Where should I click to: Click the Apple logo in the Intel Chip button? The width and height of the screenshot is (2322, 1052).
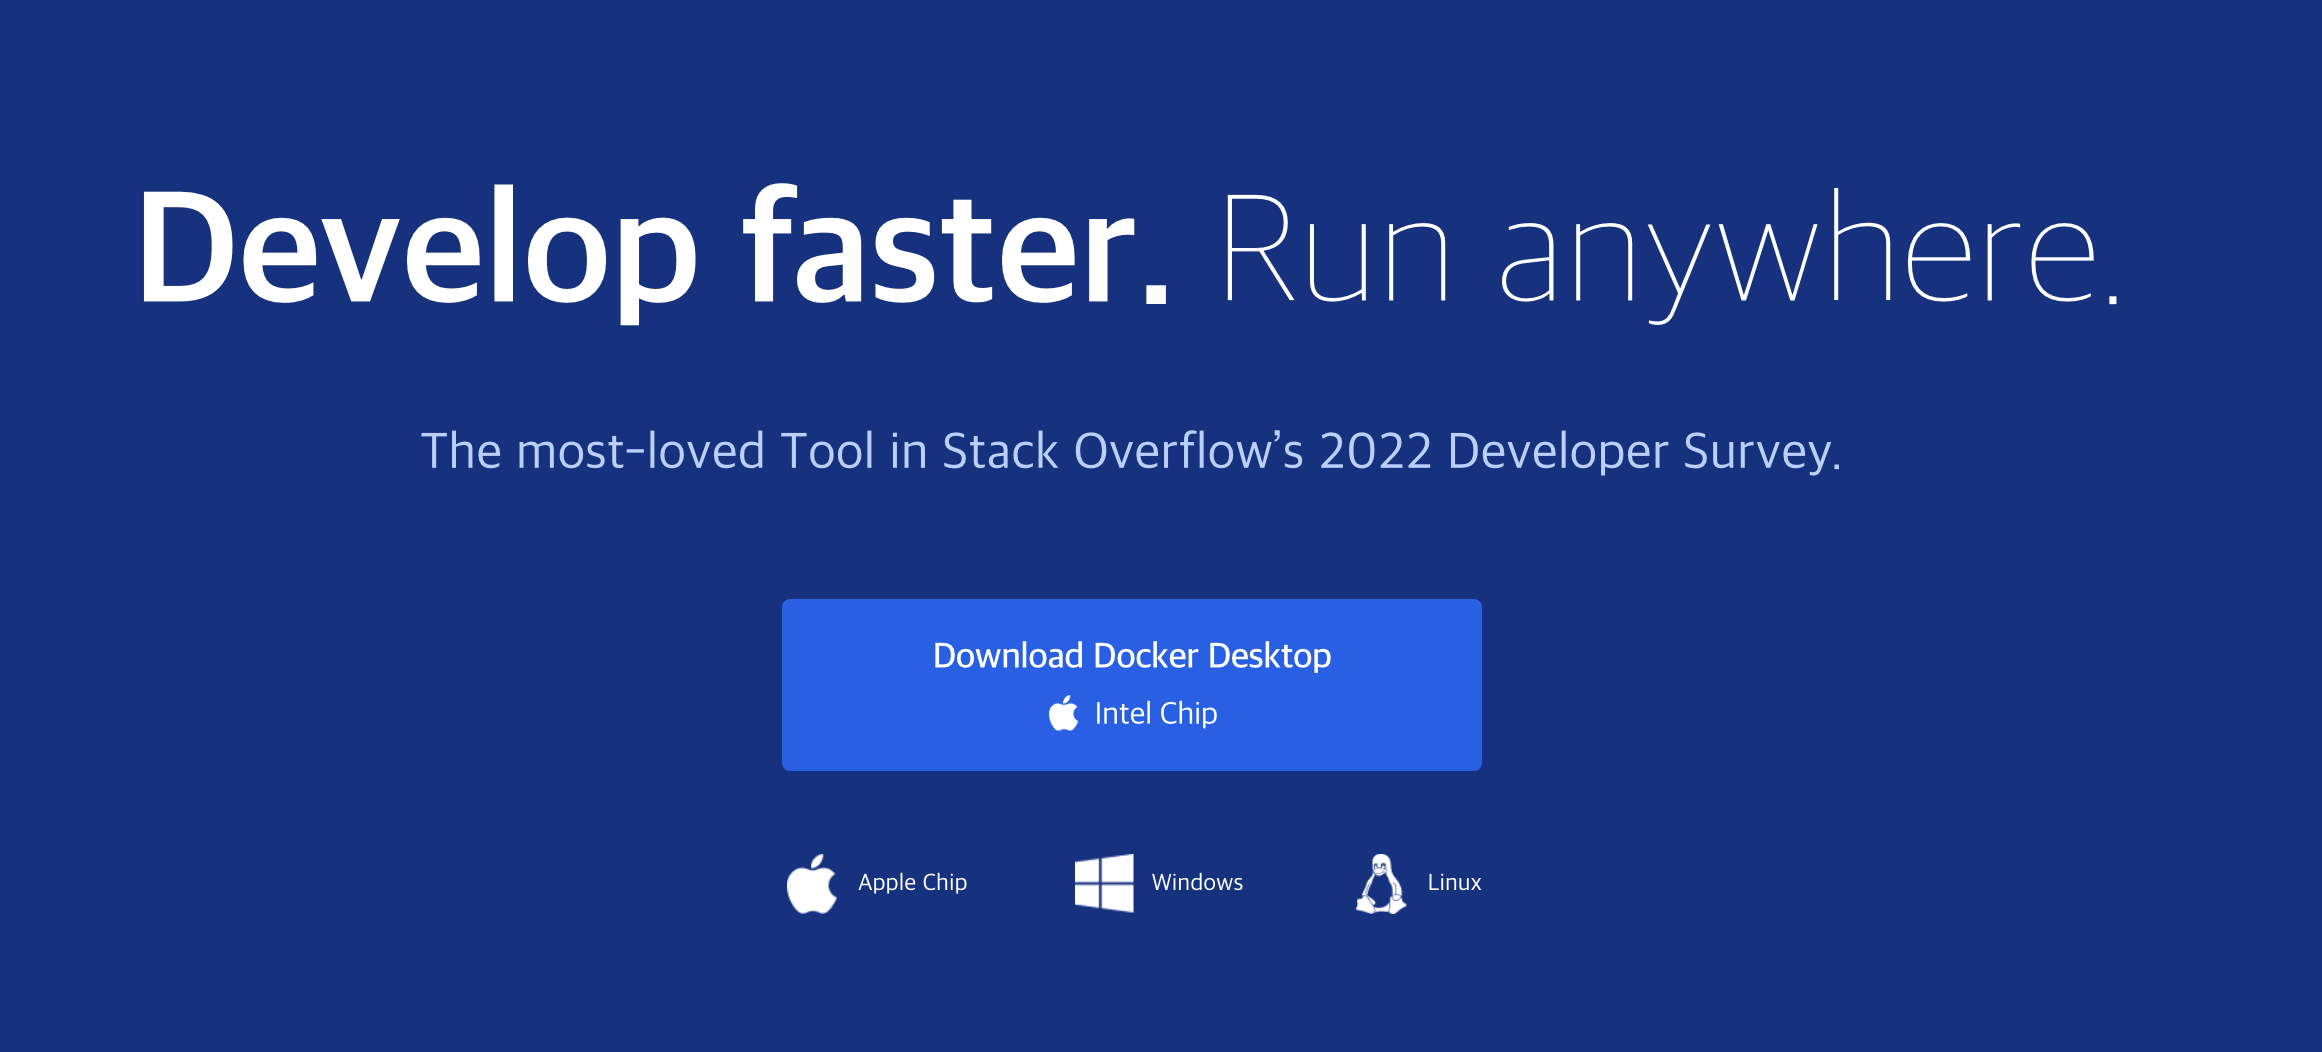pos(1064,713)
